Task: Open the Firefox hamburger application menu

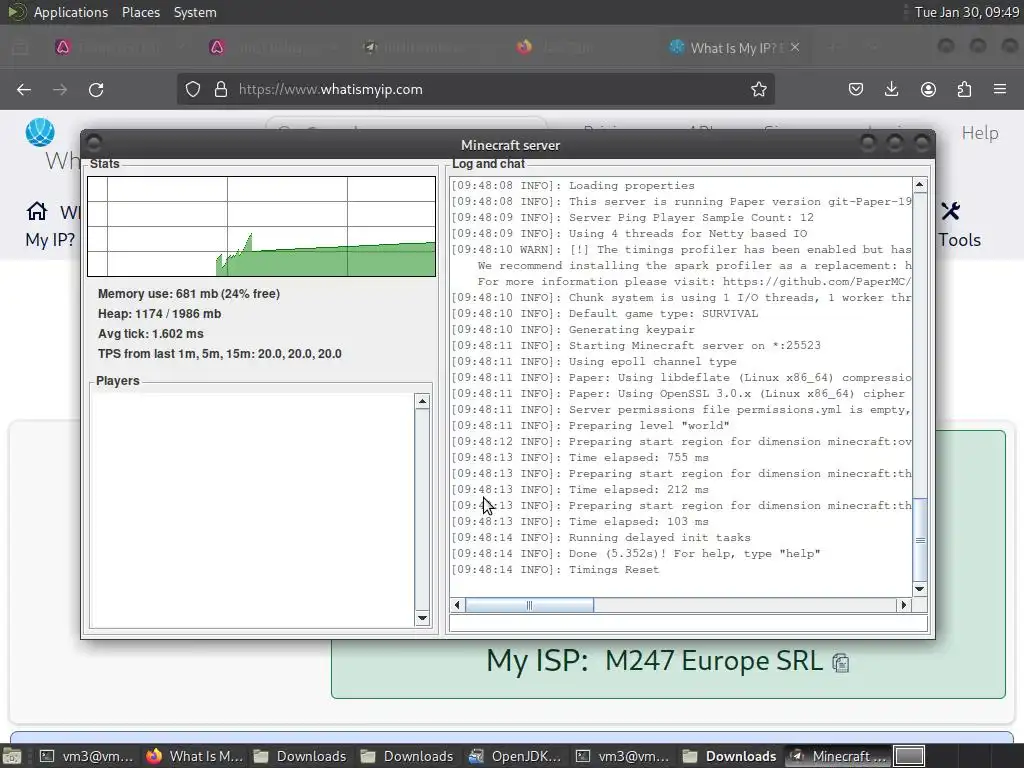Action: coord(1000,89)
